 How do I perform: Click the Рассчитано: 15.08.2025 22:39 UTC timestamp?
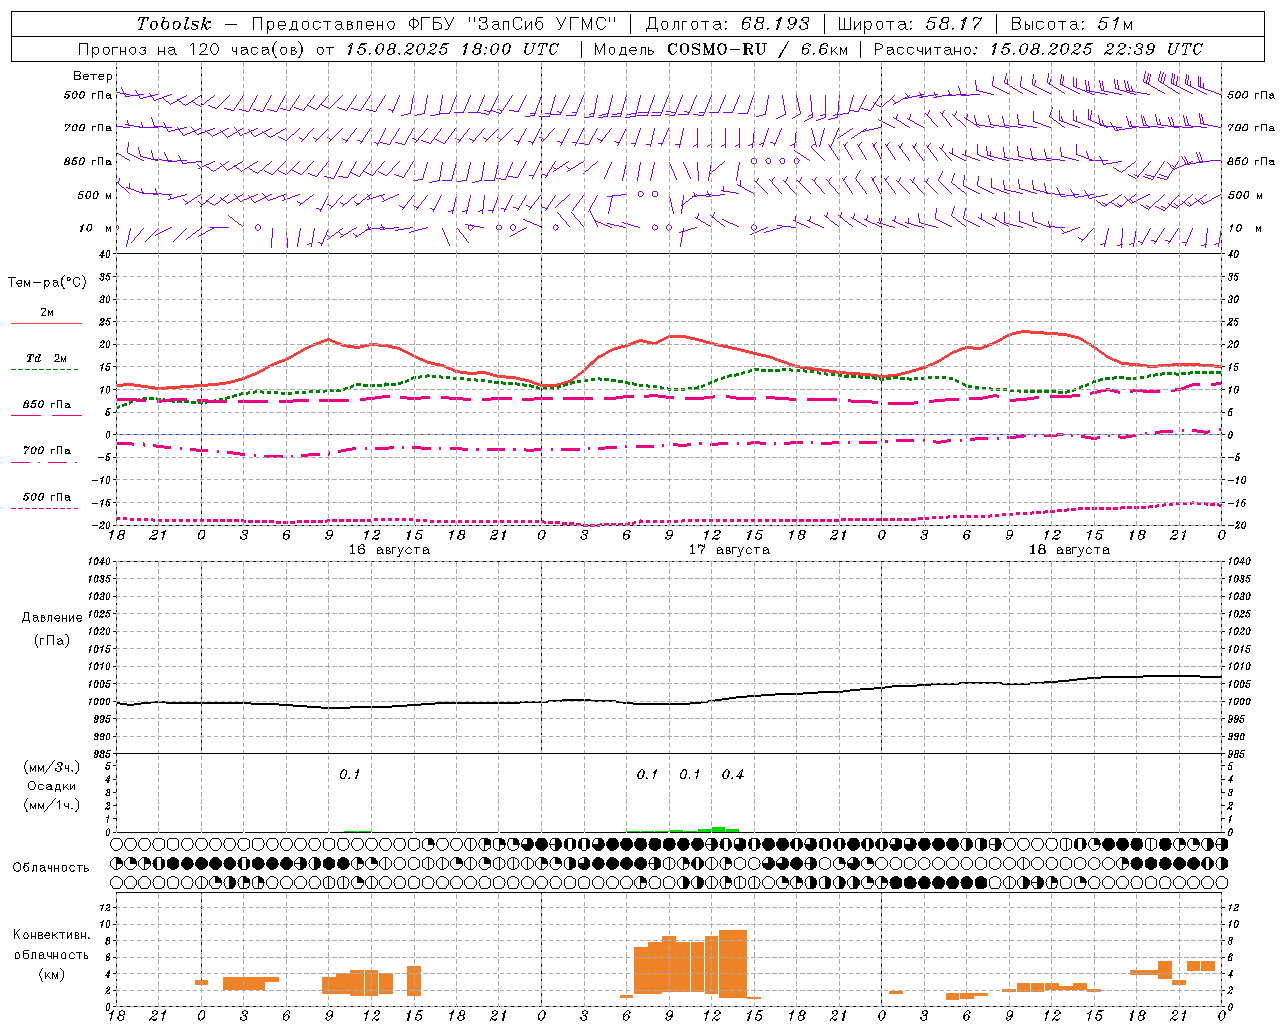pos(1038,49)
